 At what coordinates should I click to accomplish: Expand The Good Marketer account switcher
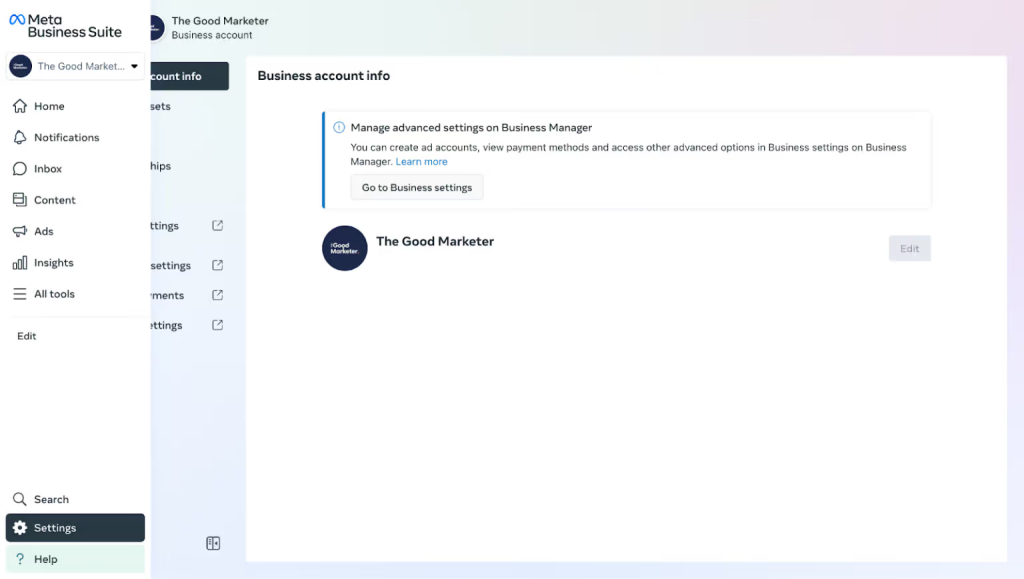(75, 66)
